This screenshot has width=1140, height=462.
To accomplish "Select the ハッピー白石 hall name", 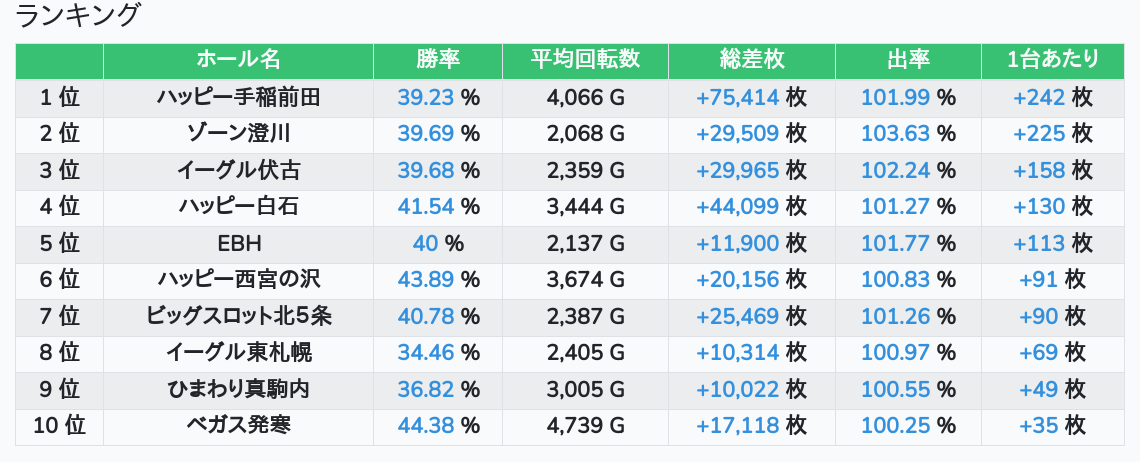I will [x=238, y=207].
